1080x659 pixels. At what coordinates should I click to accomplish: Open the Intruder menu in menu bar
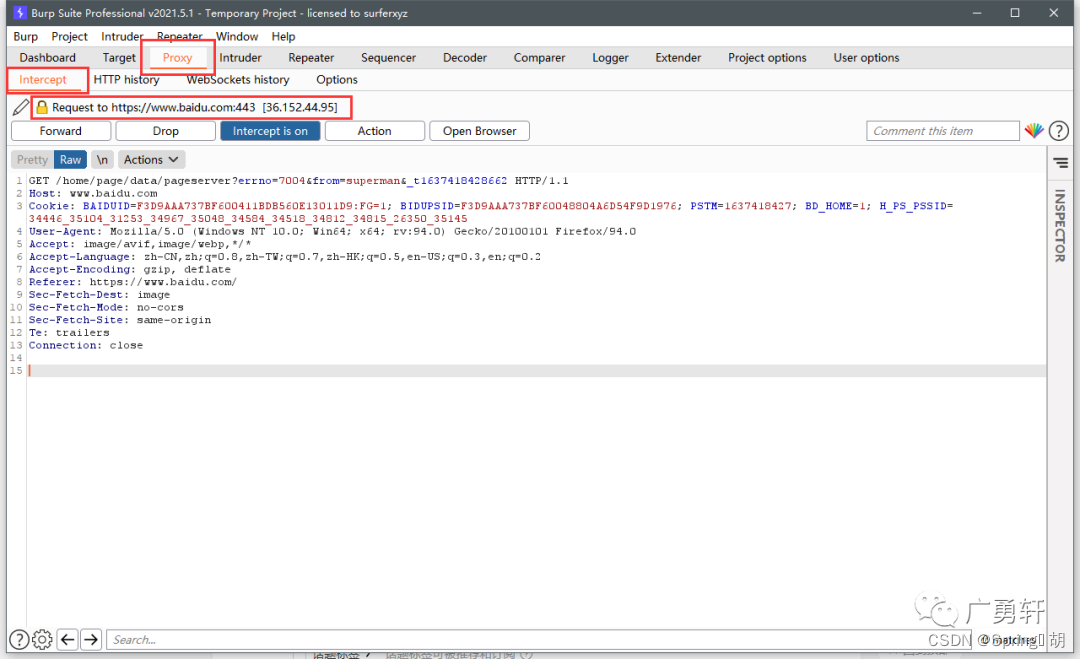tap(122, 36)
